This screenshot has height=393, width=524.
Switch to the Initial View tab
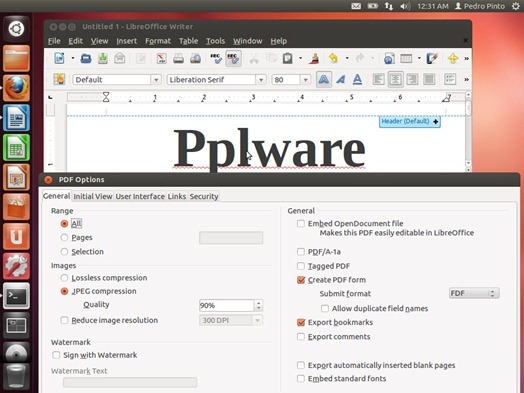[93, 196]
